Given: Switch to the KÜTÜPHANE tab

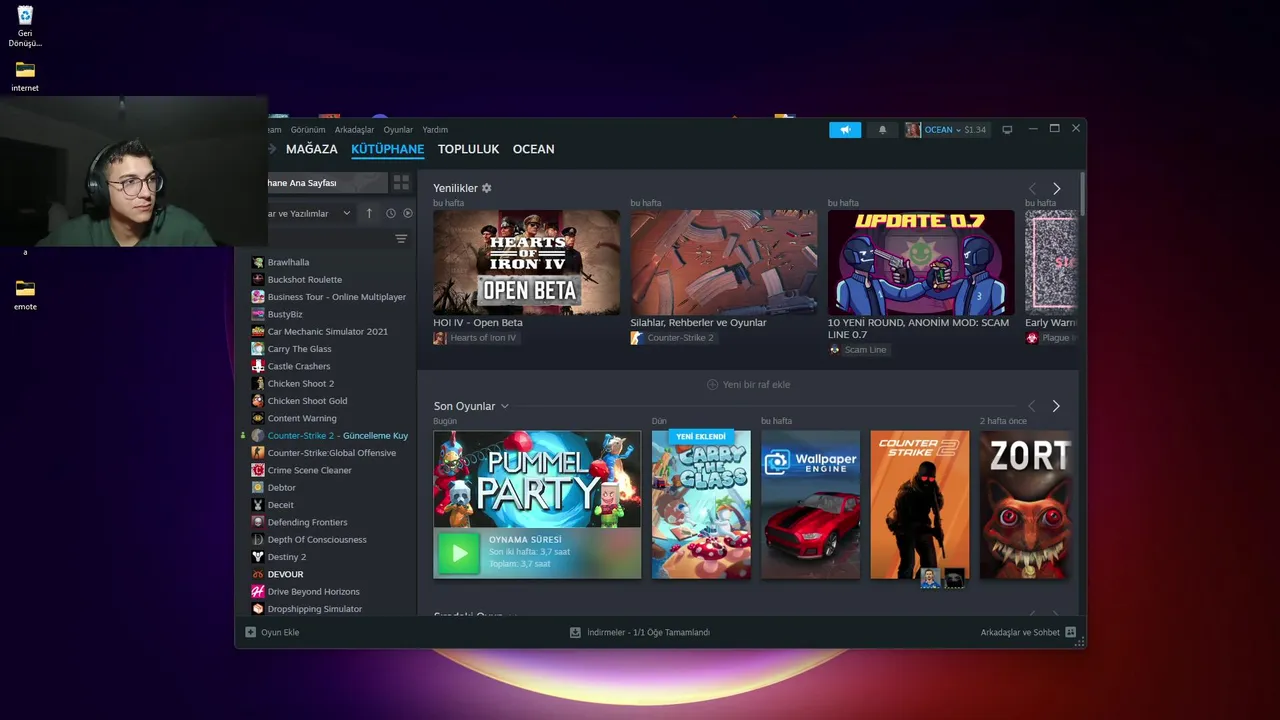Looking at the screenshot, I should click(388, 149).
